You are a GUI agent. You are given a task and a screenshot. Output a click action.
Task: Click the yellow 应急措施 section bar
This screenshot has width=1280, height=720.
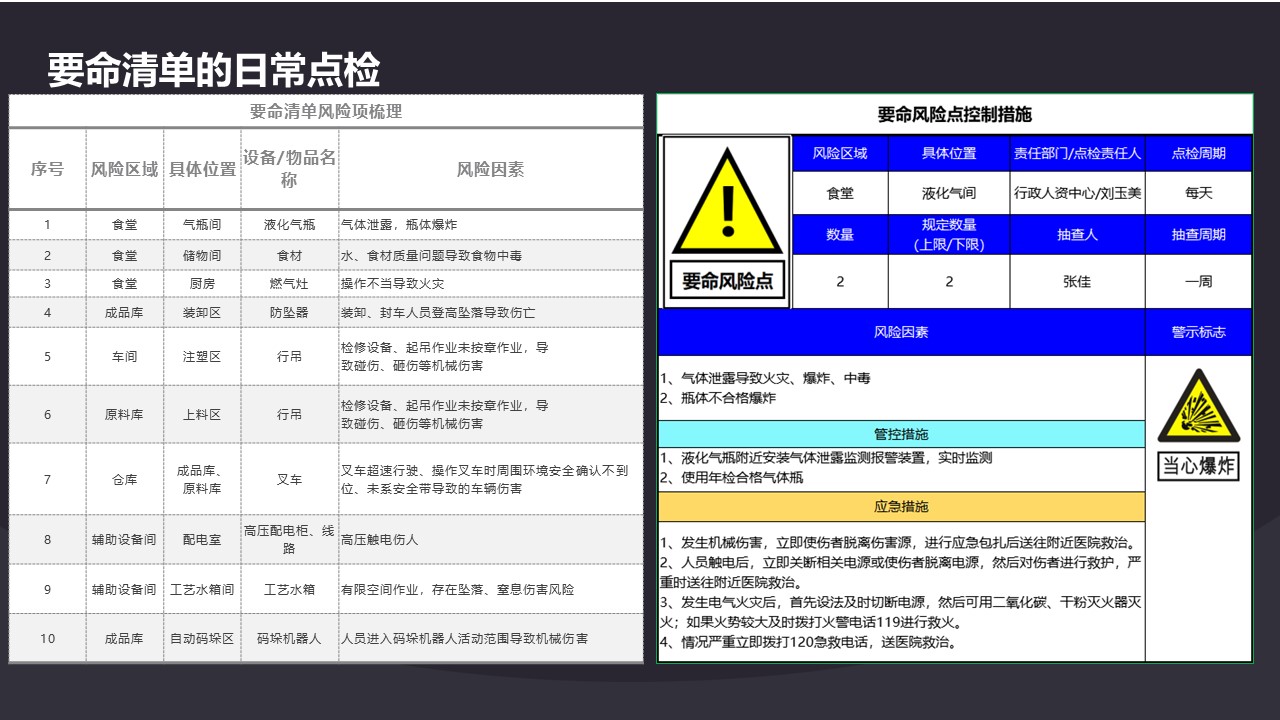click(x=901, y=507)
